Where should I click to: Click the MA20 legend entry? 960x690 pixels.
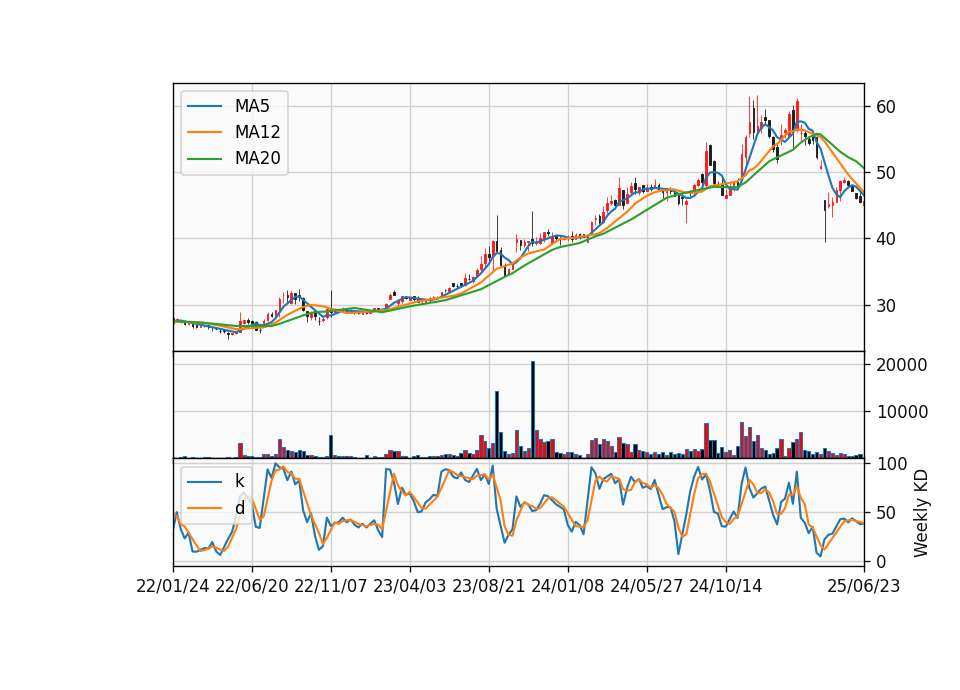coord(233,158)
